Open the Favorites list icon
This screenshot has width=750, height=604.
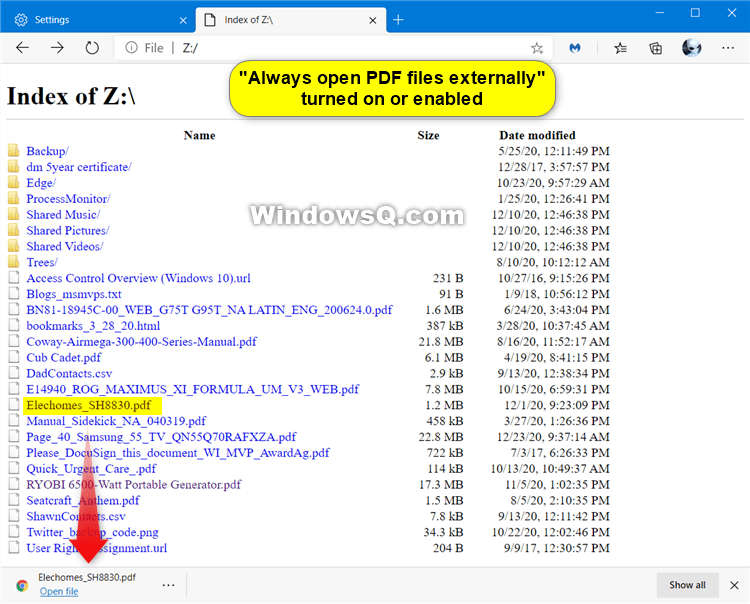620,48
